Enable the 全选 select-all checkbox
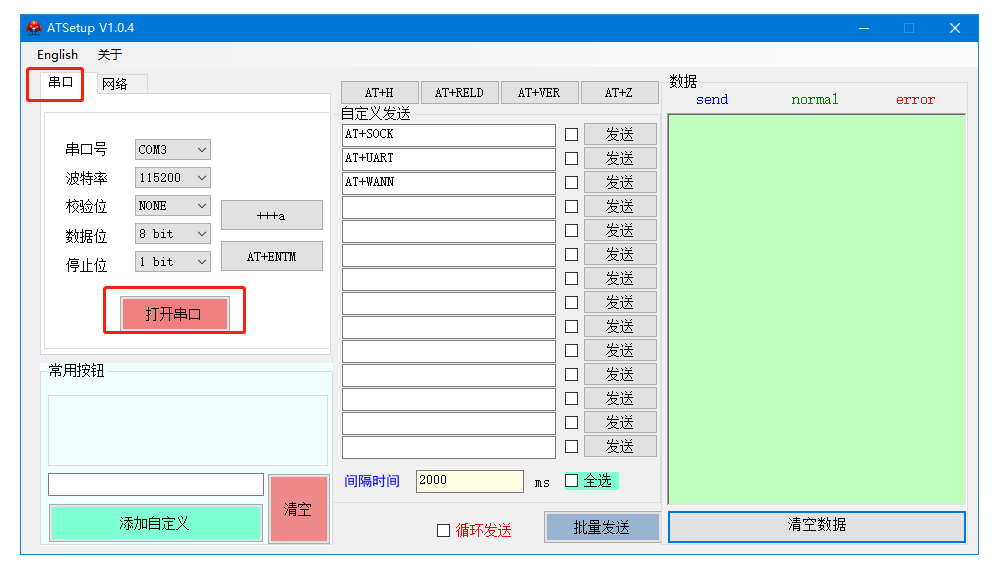 pyautogui.click(x=572, y=481)
